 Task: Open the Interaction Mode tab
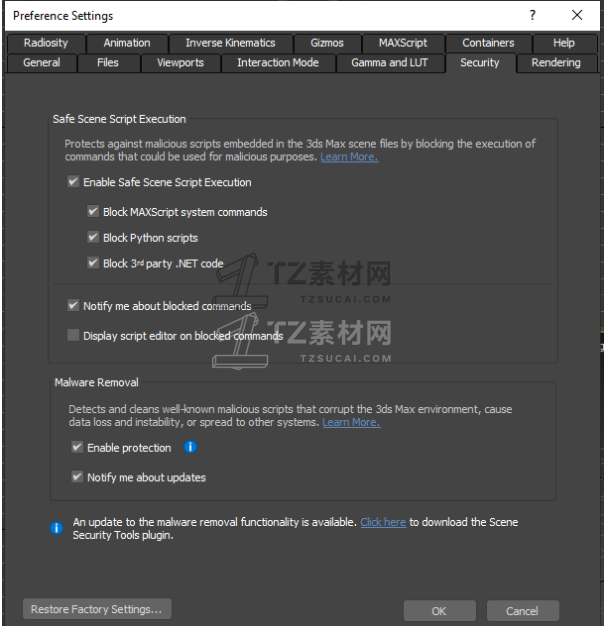[x=278, y=63]
